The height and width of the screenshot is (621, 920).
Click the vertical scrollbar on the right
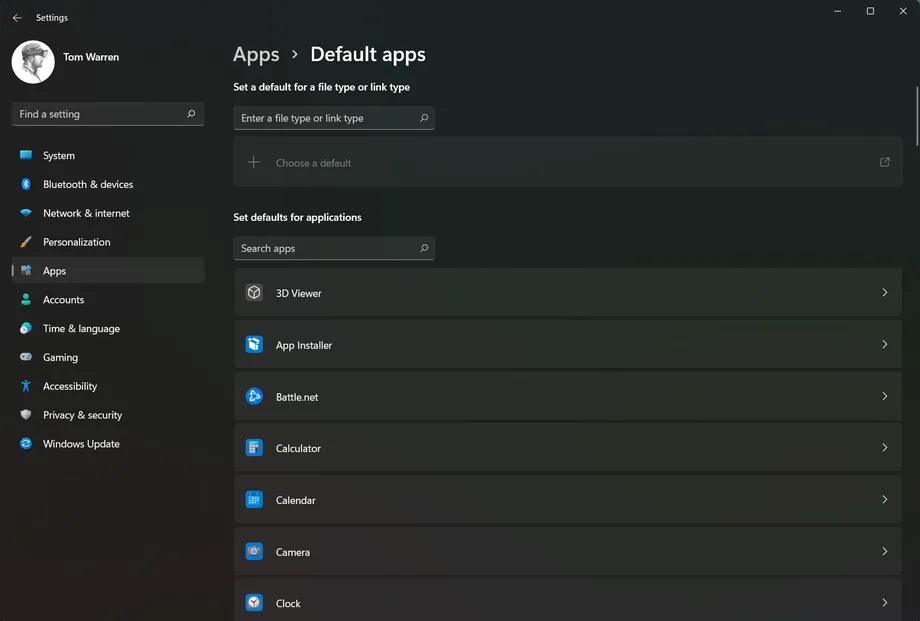(x=917, y=116)
